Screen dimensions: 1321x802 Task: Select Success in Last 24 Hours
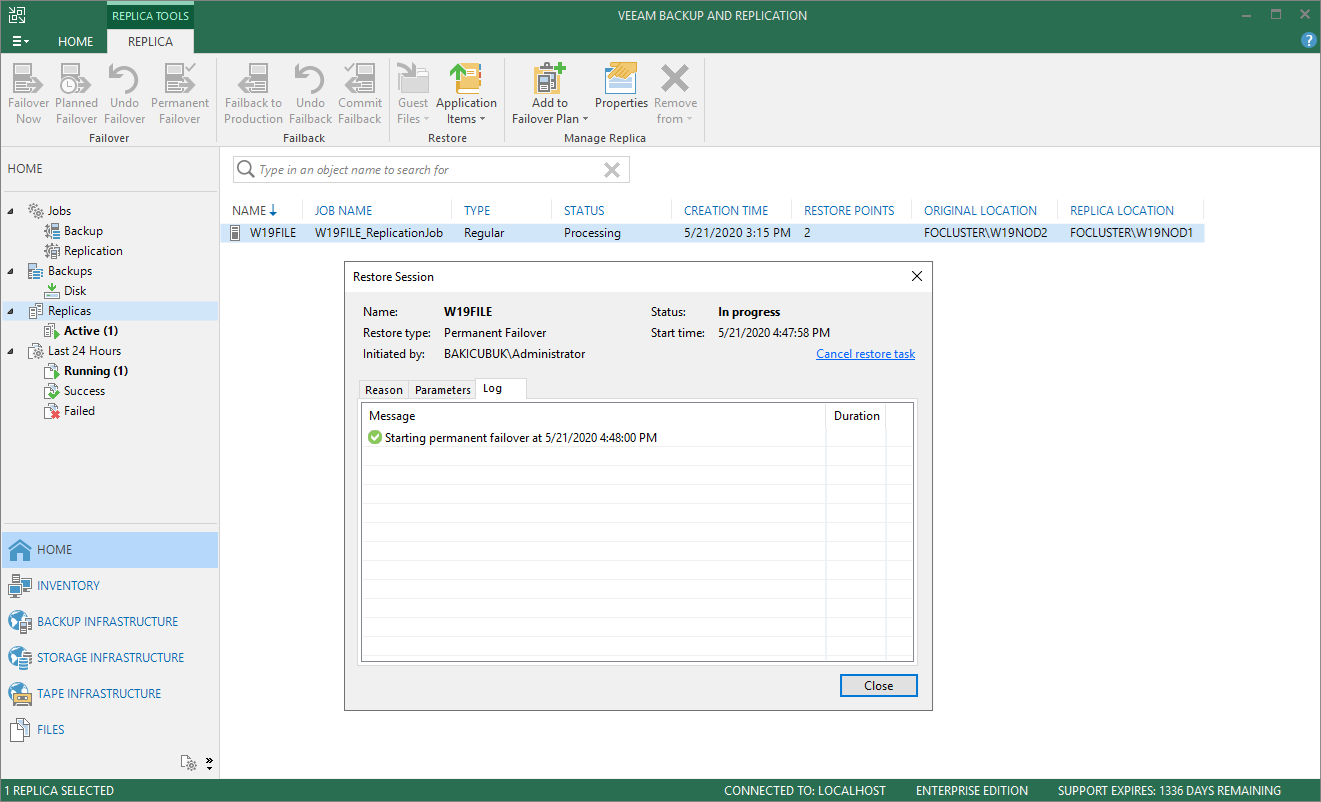click(x=84, y=391)
